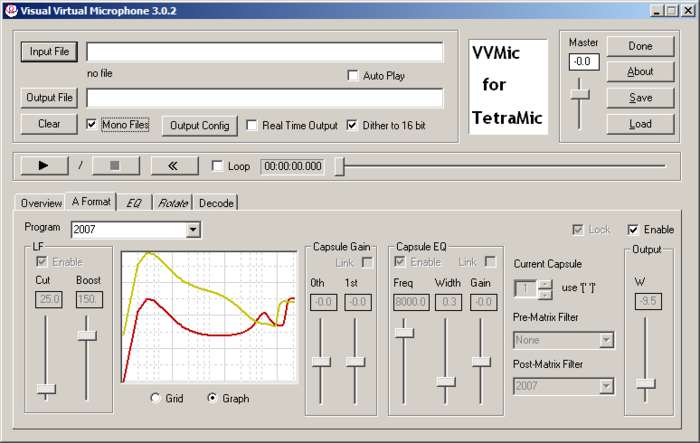This screenshot has height=443, width=700.
Task: Click the Capsule EQ Width slider handle
Action: pos(446,381)
